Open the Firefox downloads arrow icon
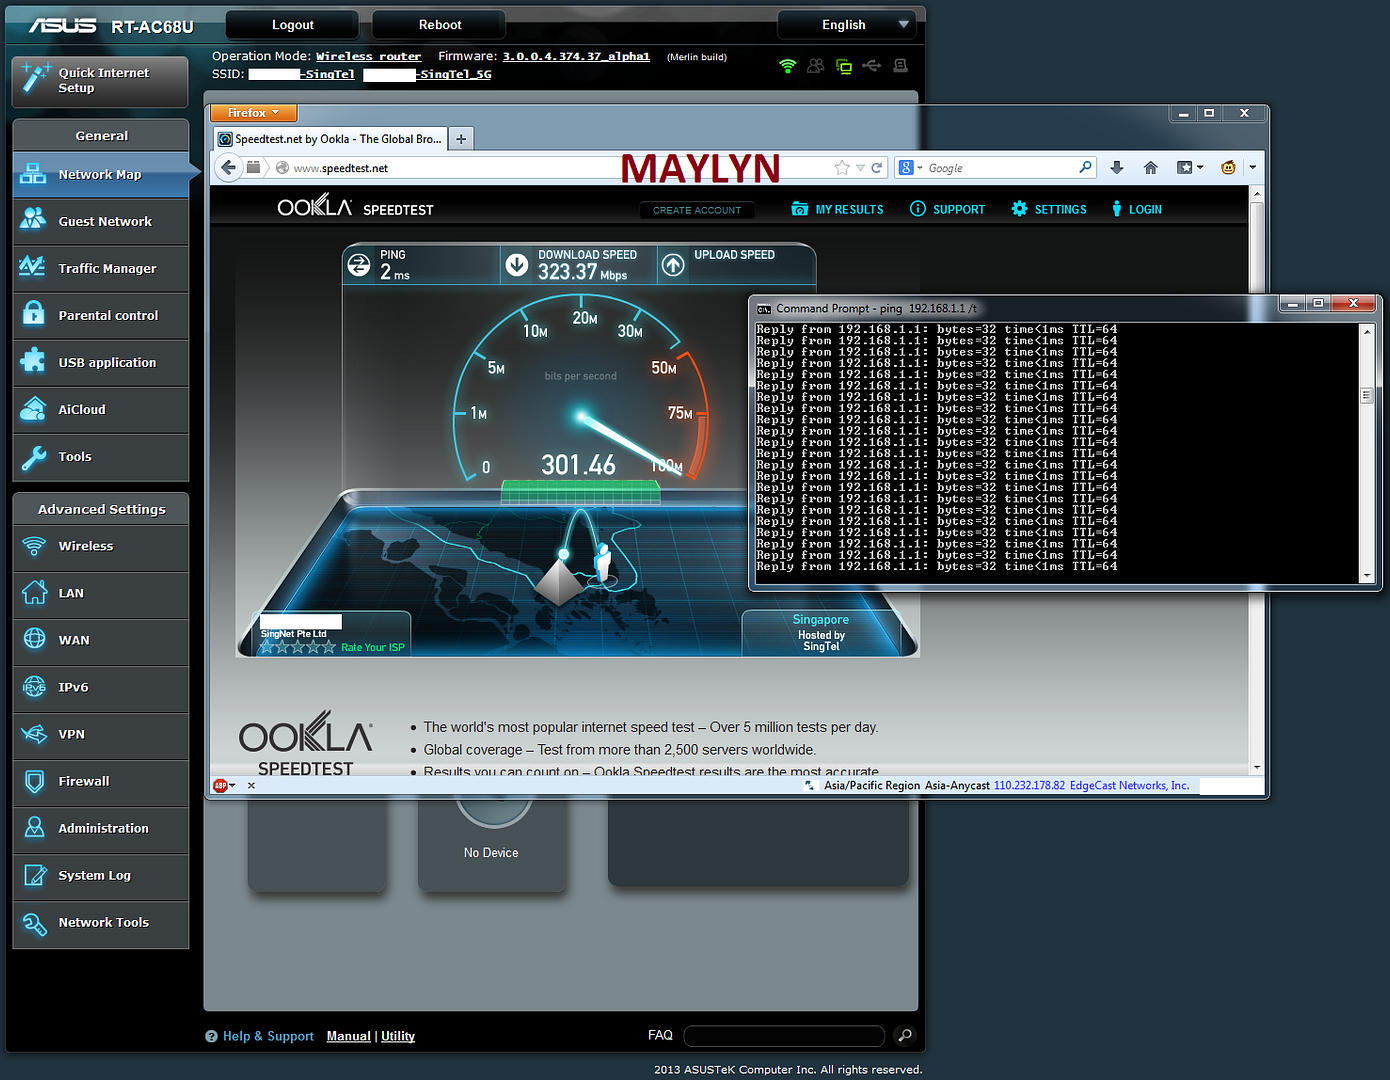Image resolution: width=1390 pixels, height=1080 pixels. [1117, 168]
